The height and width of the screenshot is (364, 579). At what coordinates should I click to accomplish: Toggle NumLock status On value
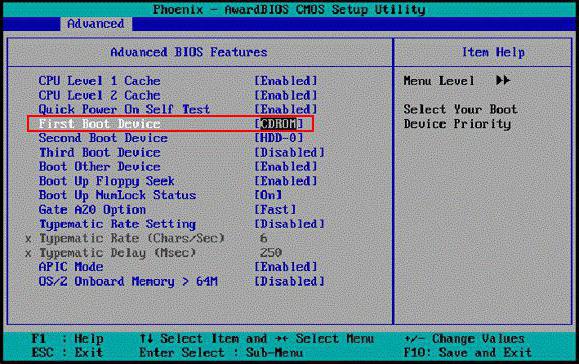[268, 195]
